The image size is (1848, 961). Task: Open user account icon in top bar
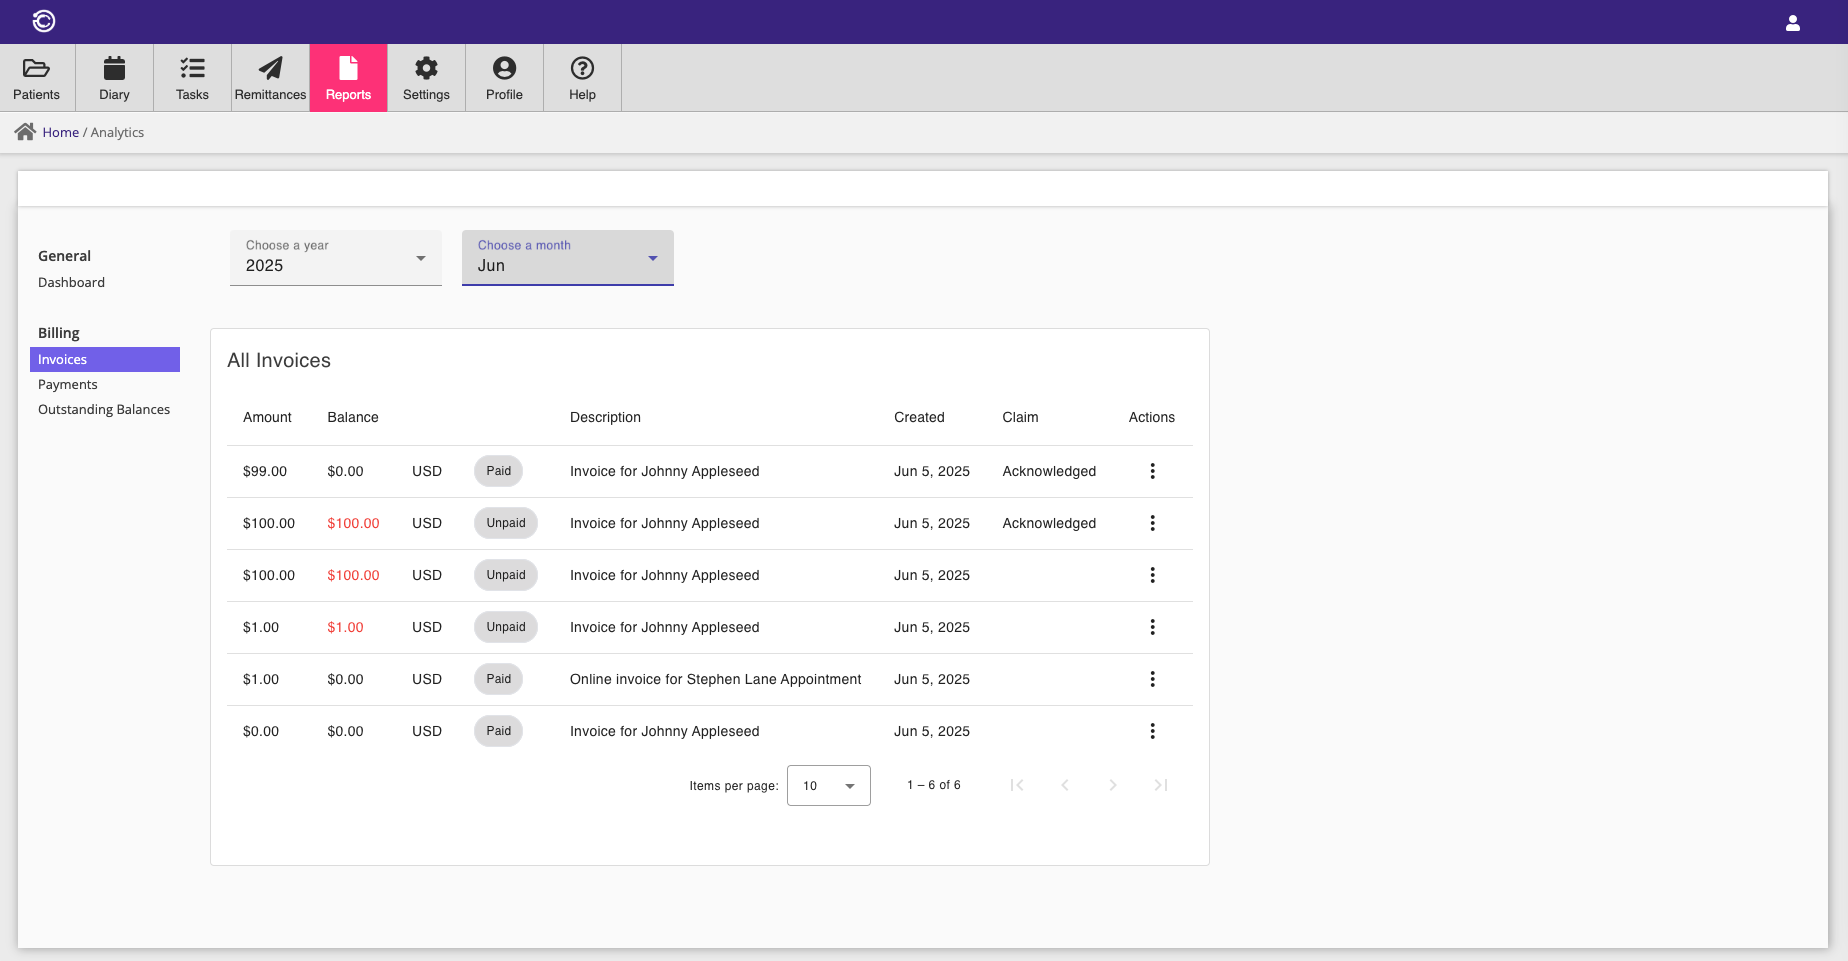coord(1792,22)
